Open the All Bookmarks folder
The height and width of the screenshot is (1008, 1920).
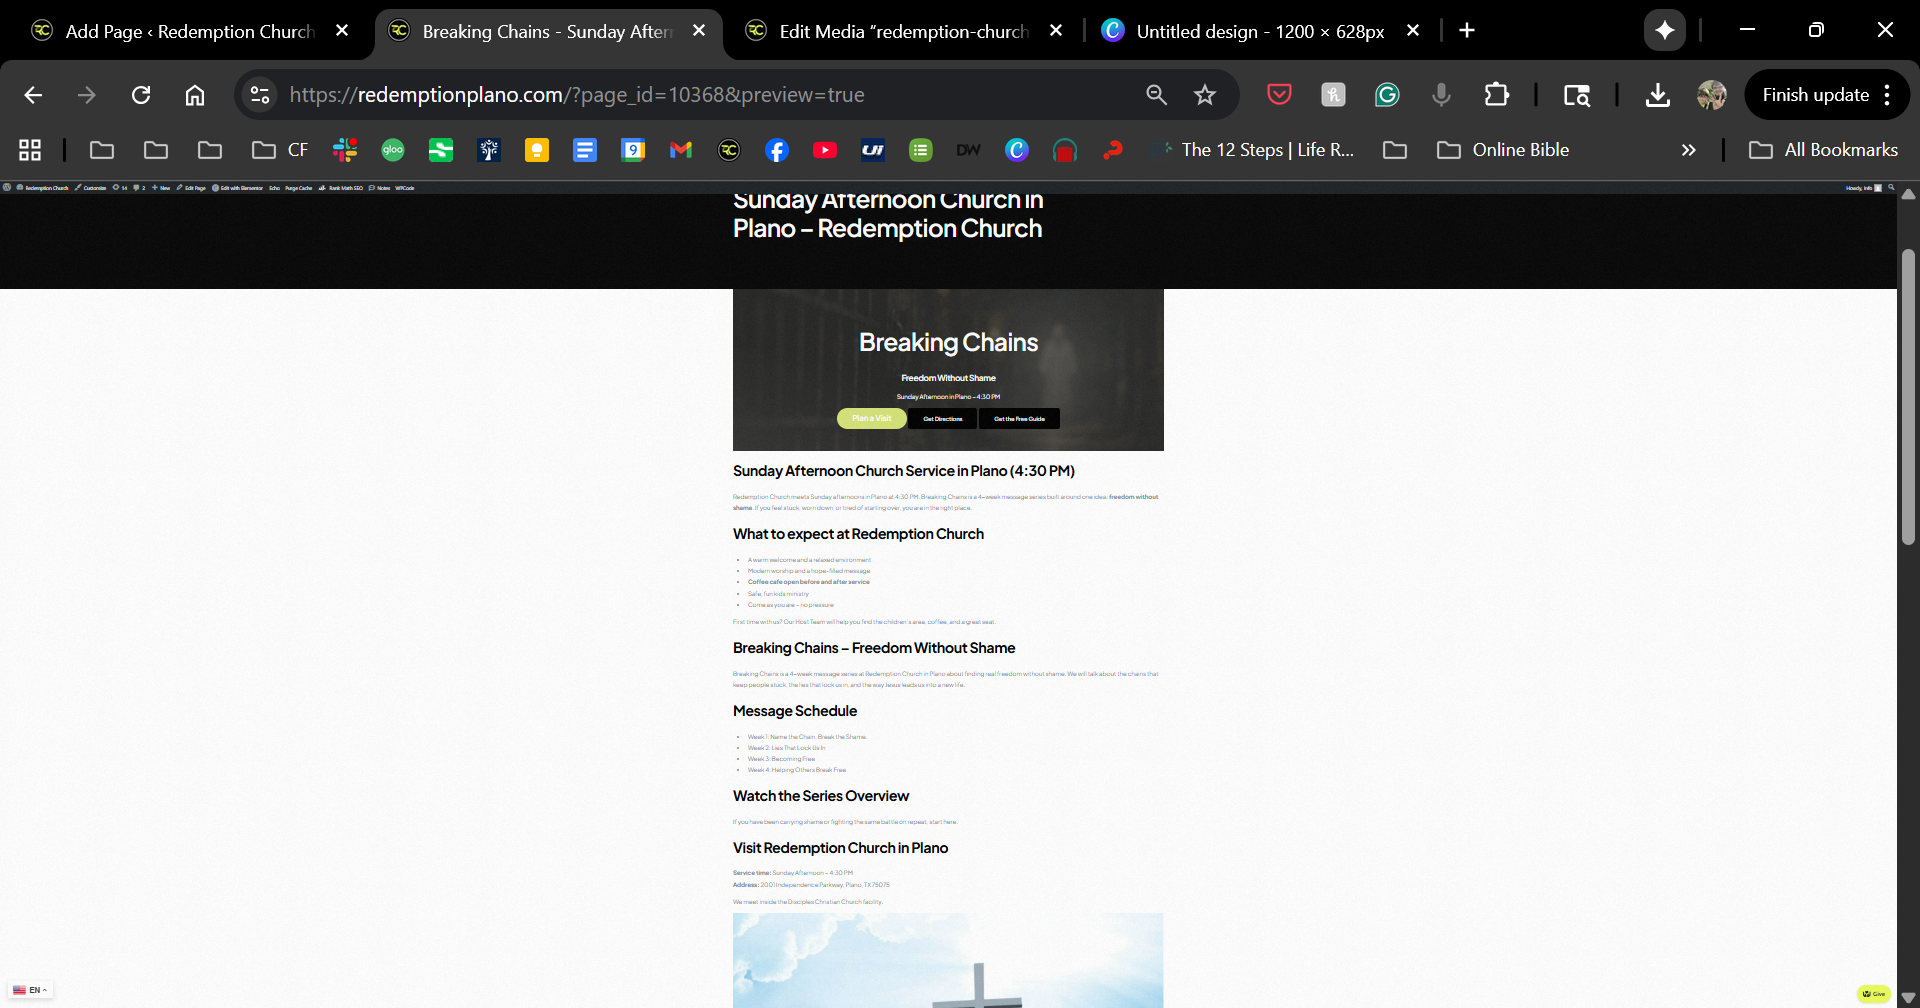point(1823,150)
